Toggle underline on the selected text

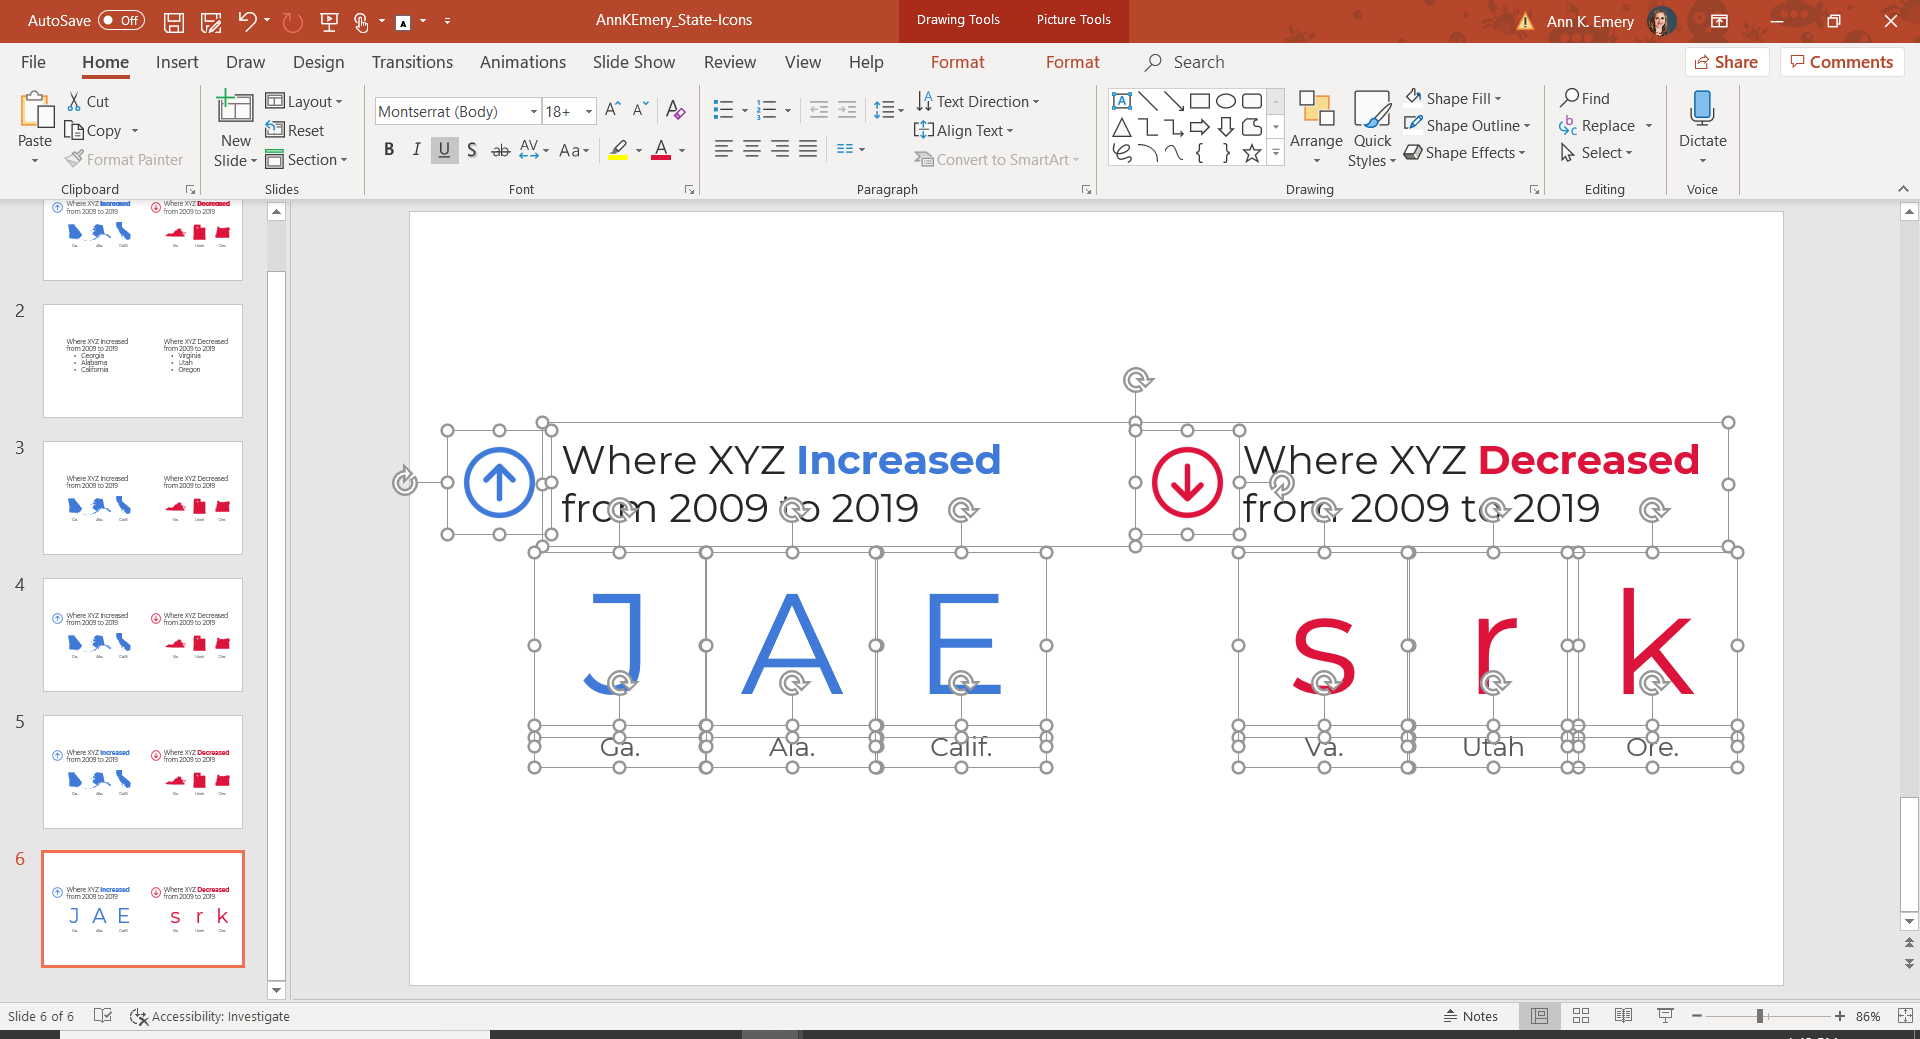444,149
